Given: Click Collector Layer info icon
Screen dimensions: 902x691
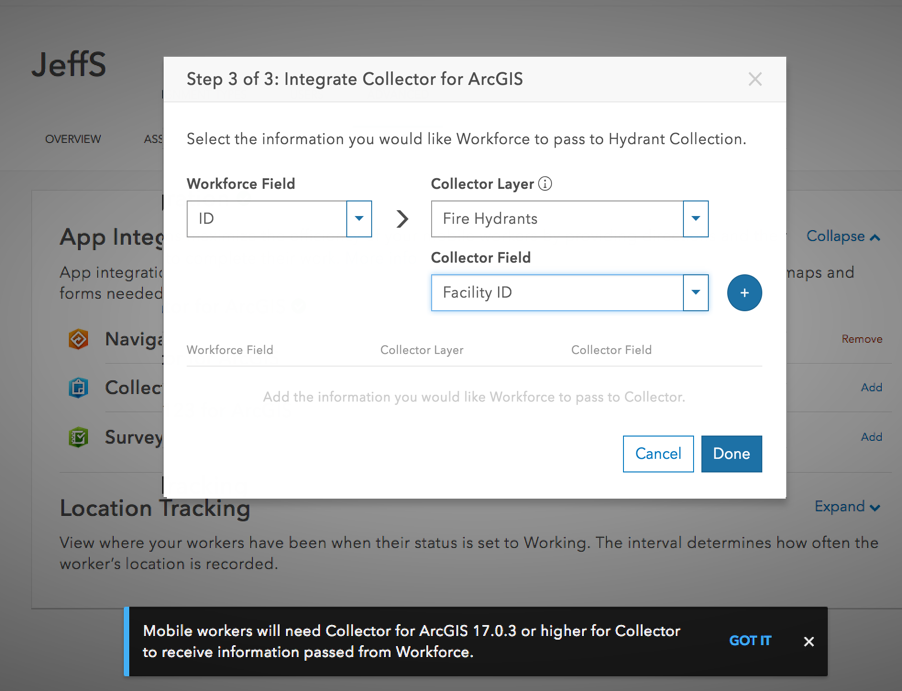Looking at the screenshot, I should pyautogui.click(x=545, y=184).
